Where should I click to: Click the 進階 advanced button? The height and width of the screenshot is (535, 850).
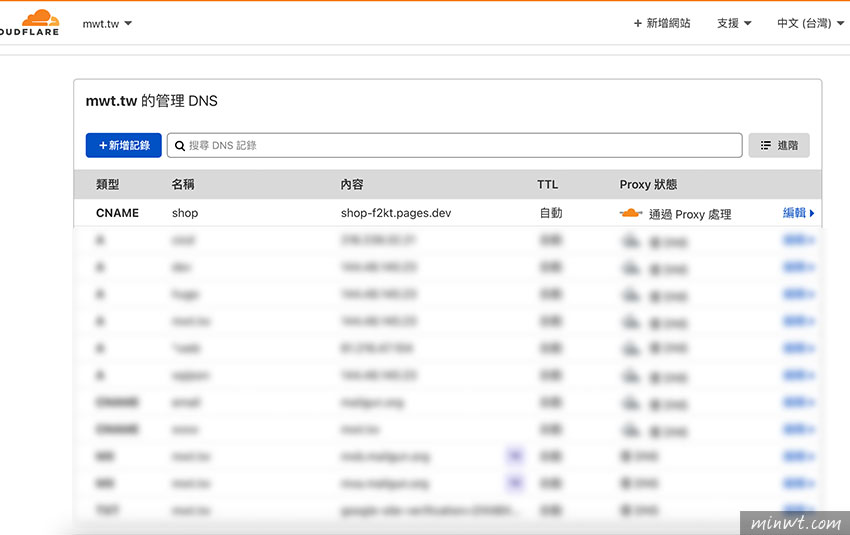click(x=779, y=145)
